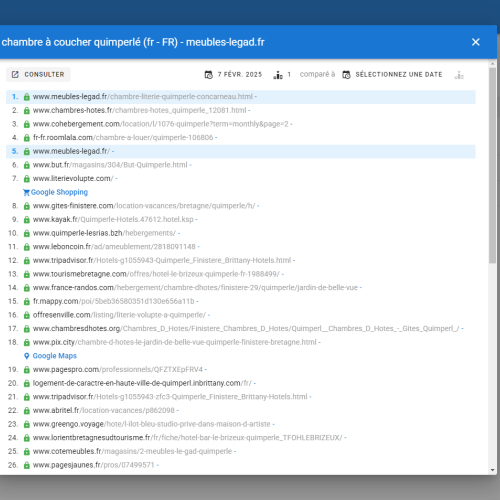Open www.leboncoin.fr ameublement result
Viewport: 500px width, 500px height.
pyautogui.click(x=116, y=247)
